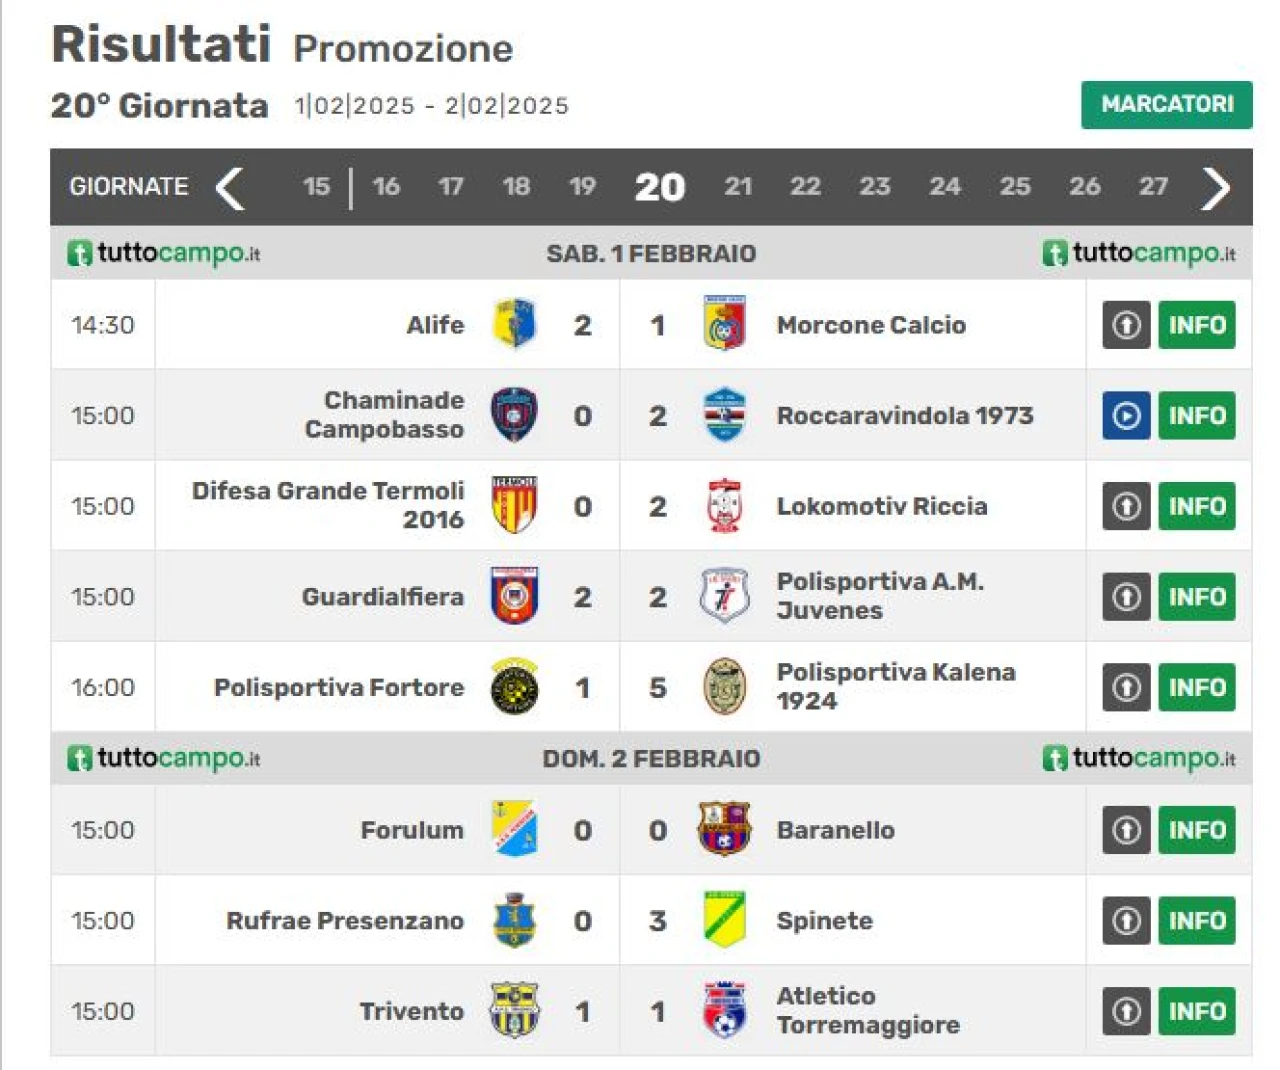The width and height of the screenshot is (1280, 1070).
Task: Select giornata 19 in the round bar
Action: (x=582, y=186)
